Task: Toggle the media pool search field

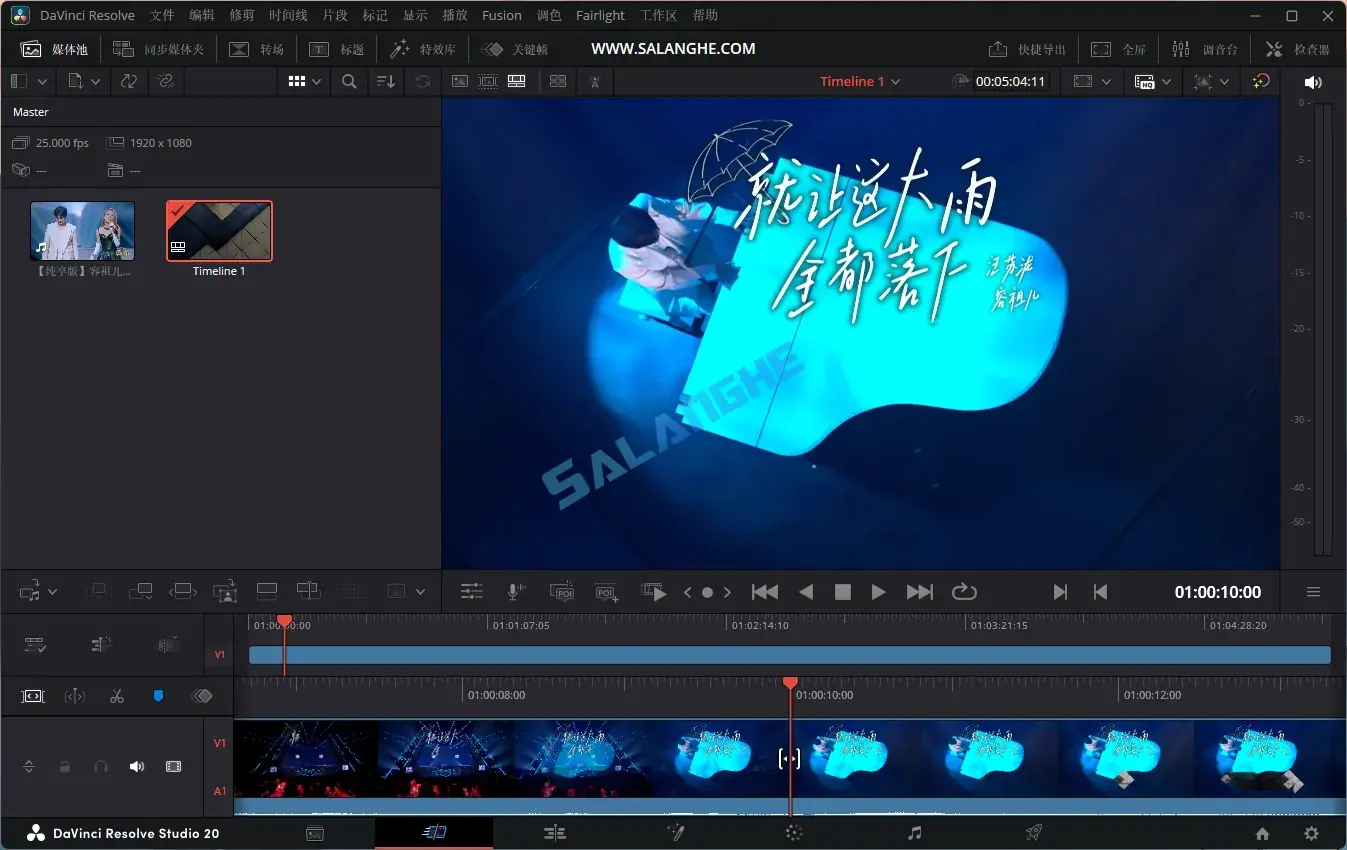Action: (348, 81)
